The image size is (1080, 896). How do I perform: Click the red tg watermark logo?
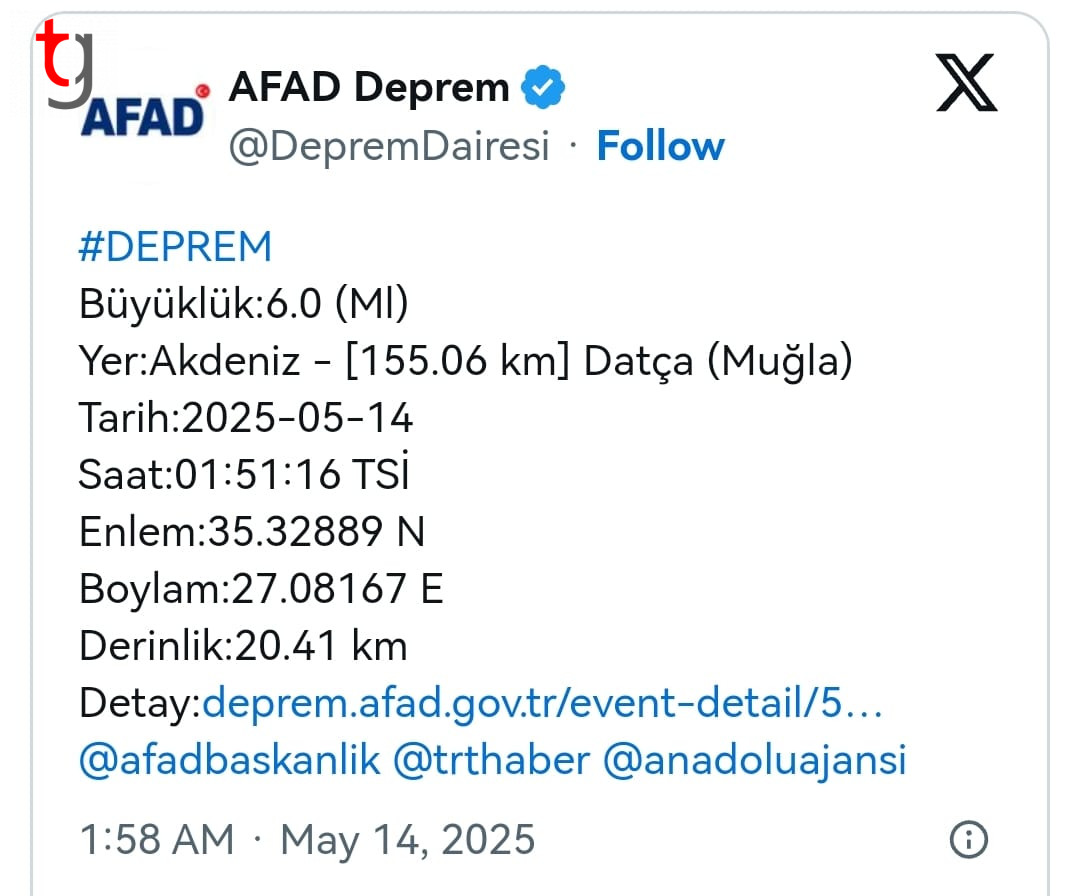click(65, 63)
